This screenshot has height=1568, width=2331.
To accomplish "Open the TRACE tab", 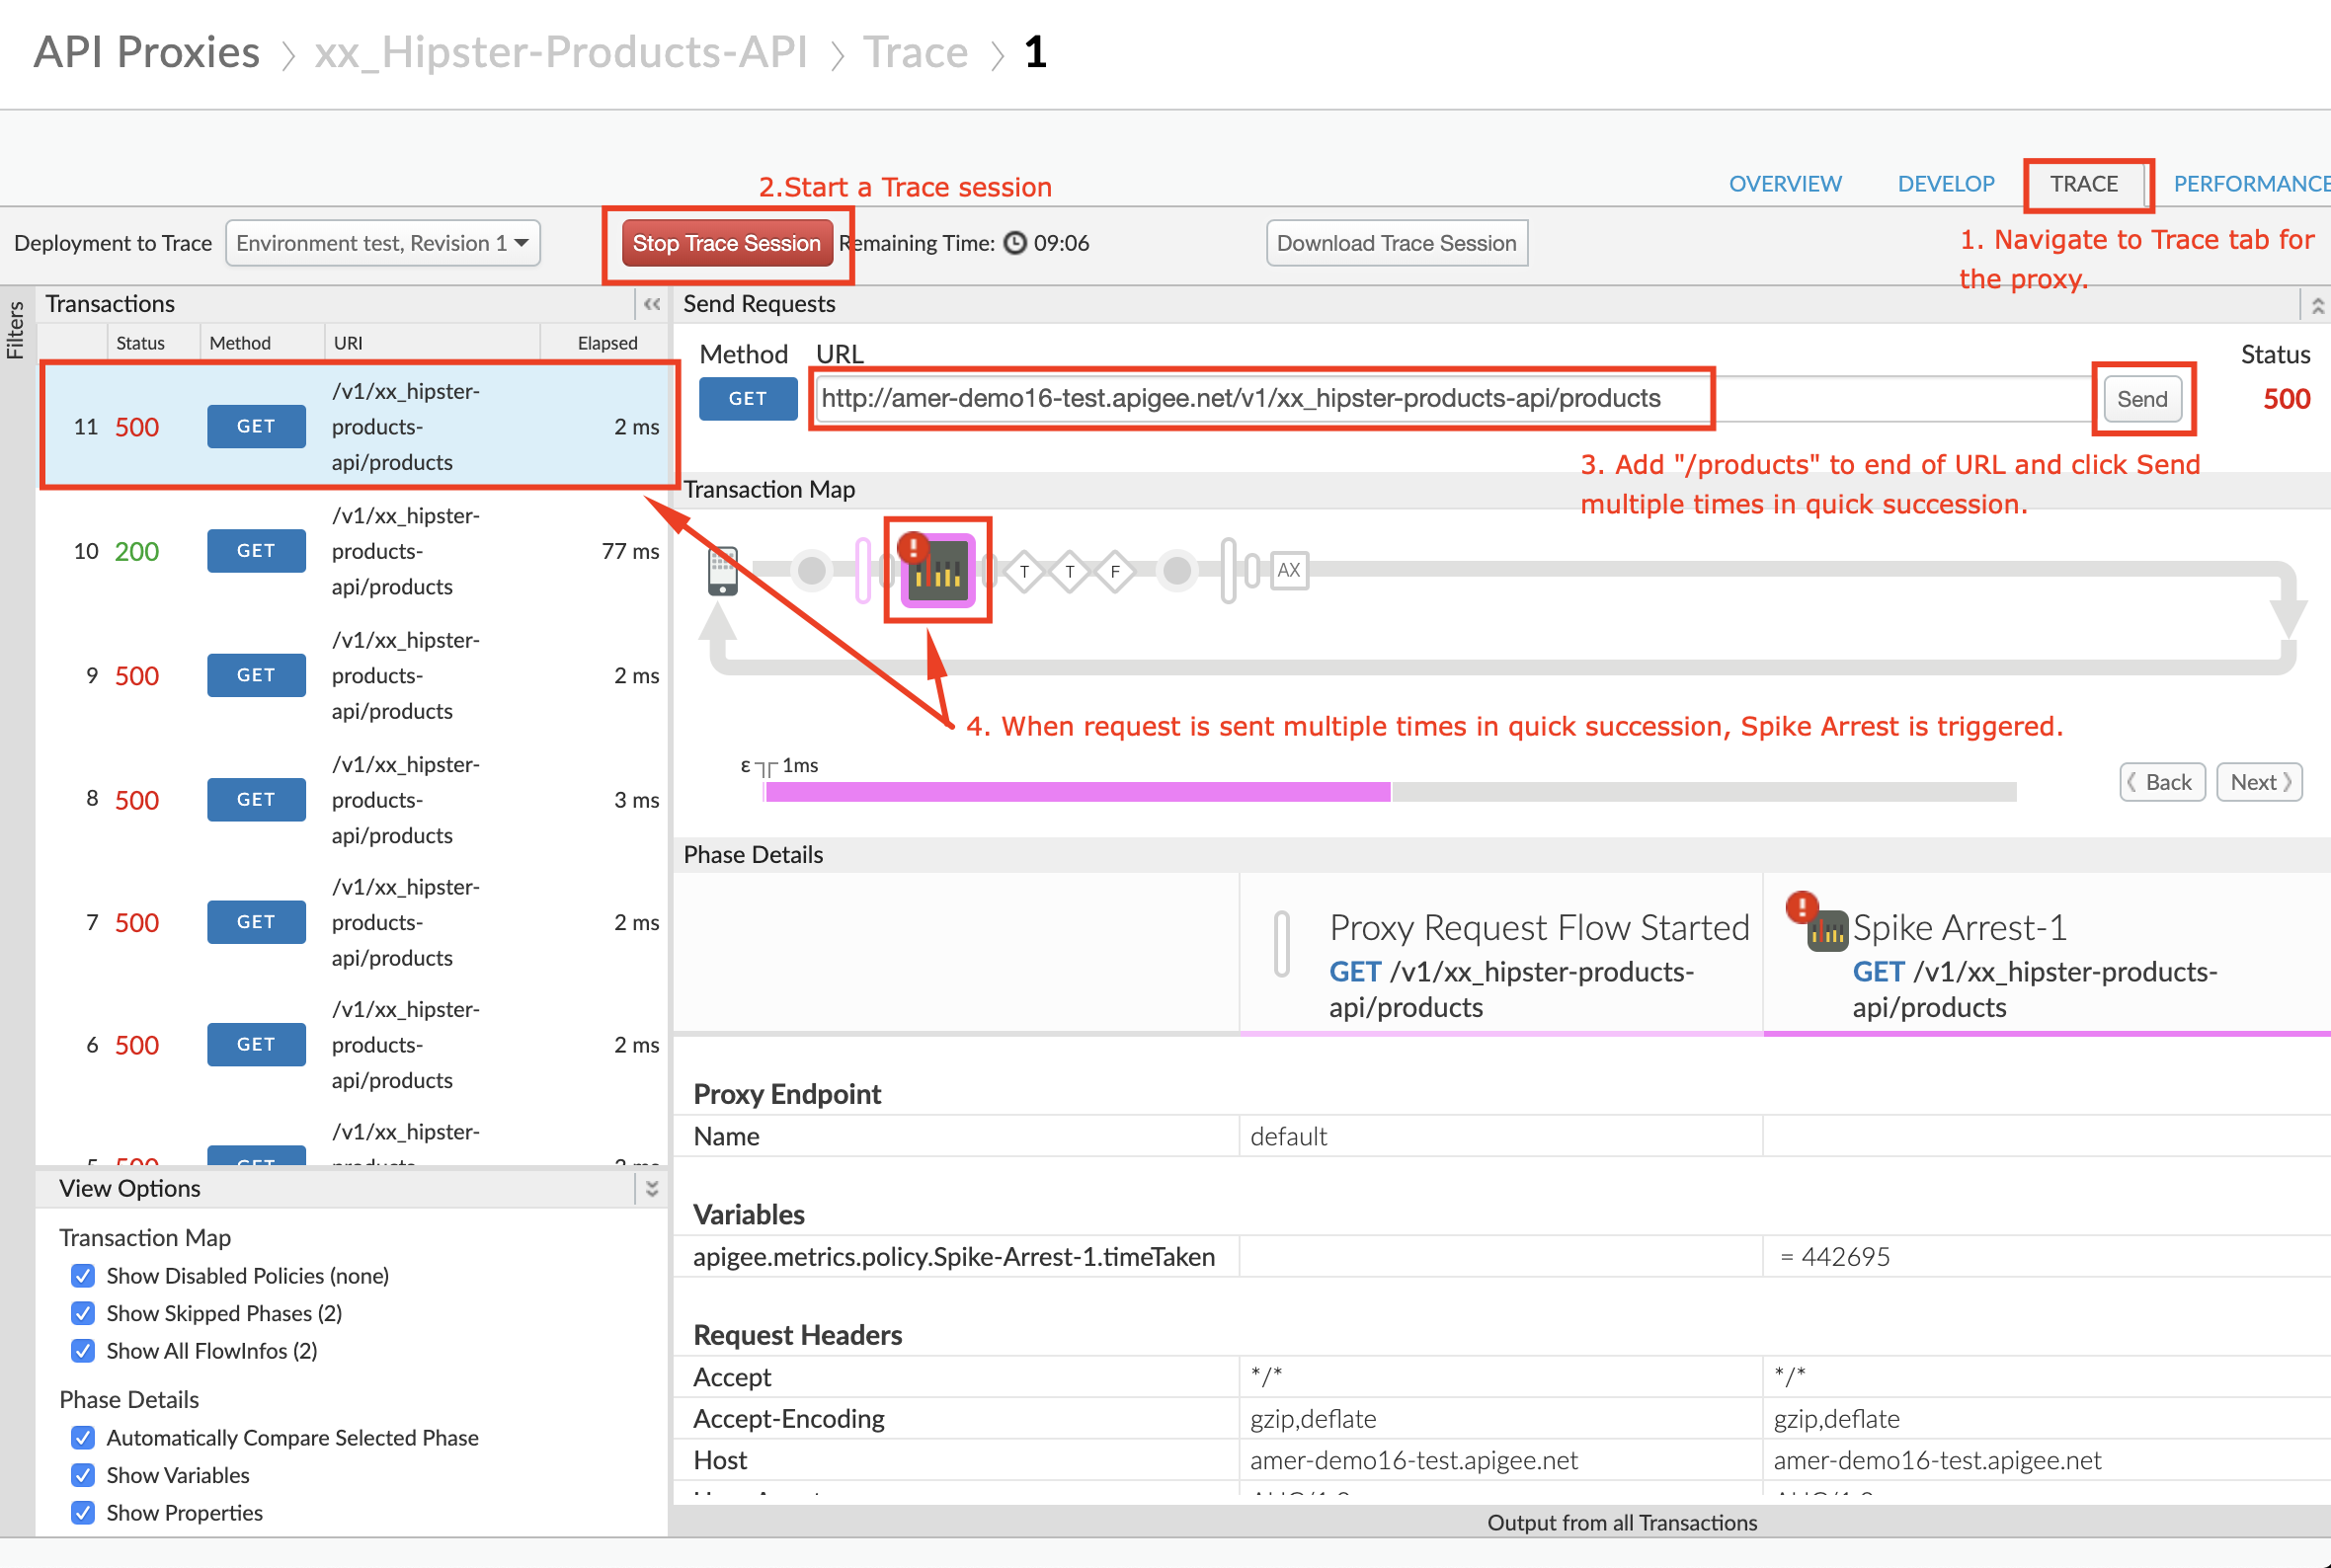I will click(2084, 184).
